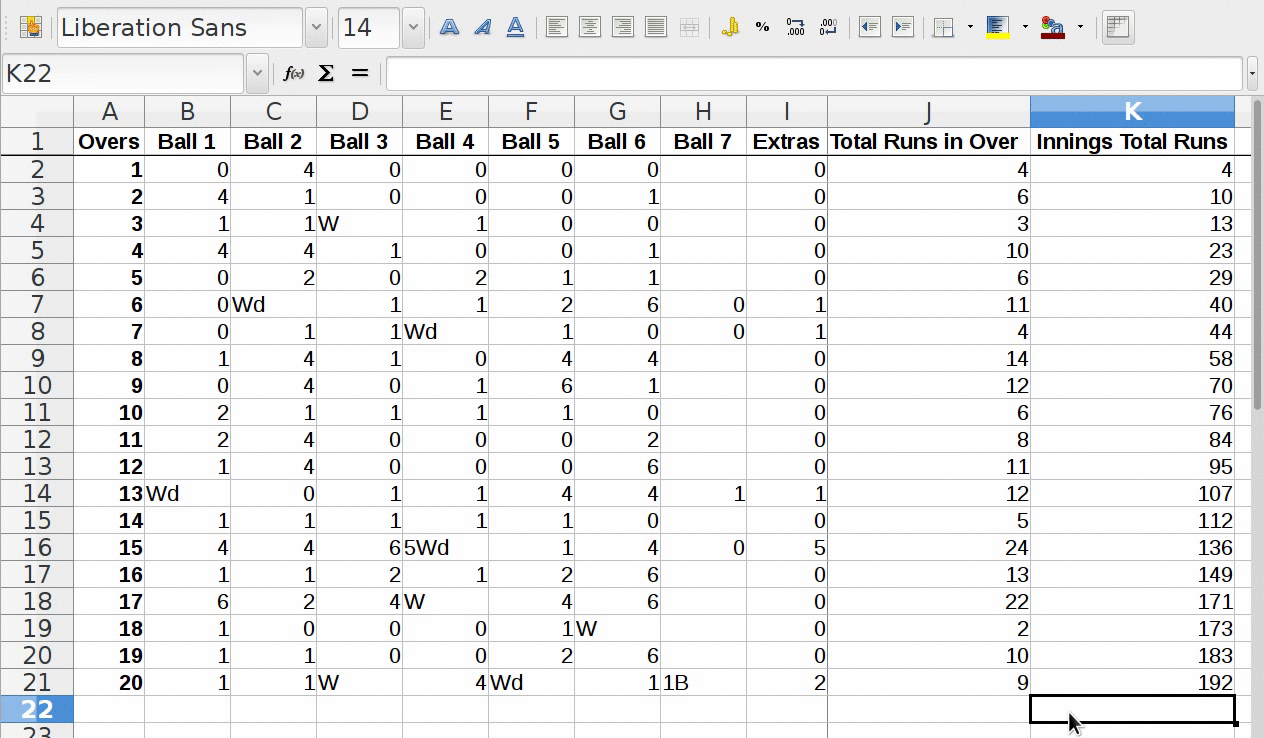Format cell as currency
Viewport: 1264px width, 738px height.
(x=730, y=28)
